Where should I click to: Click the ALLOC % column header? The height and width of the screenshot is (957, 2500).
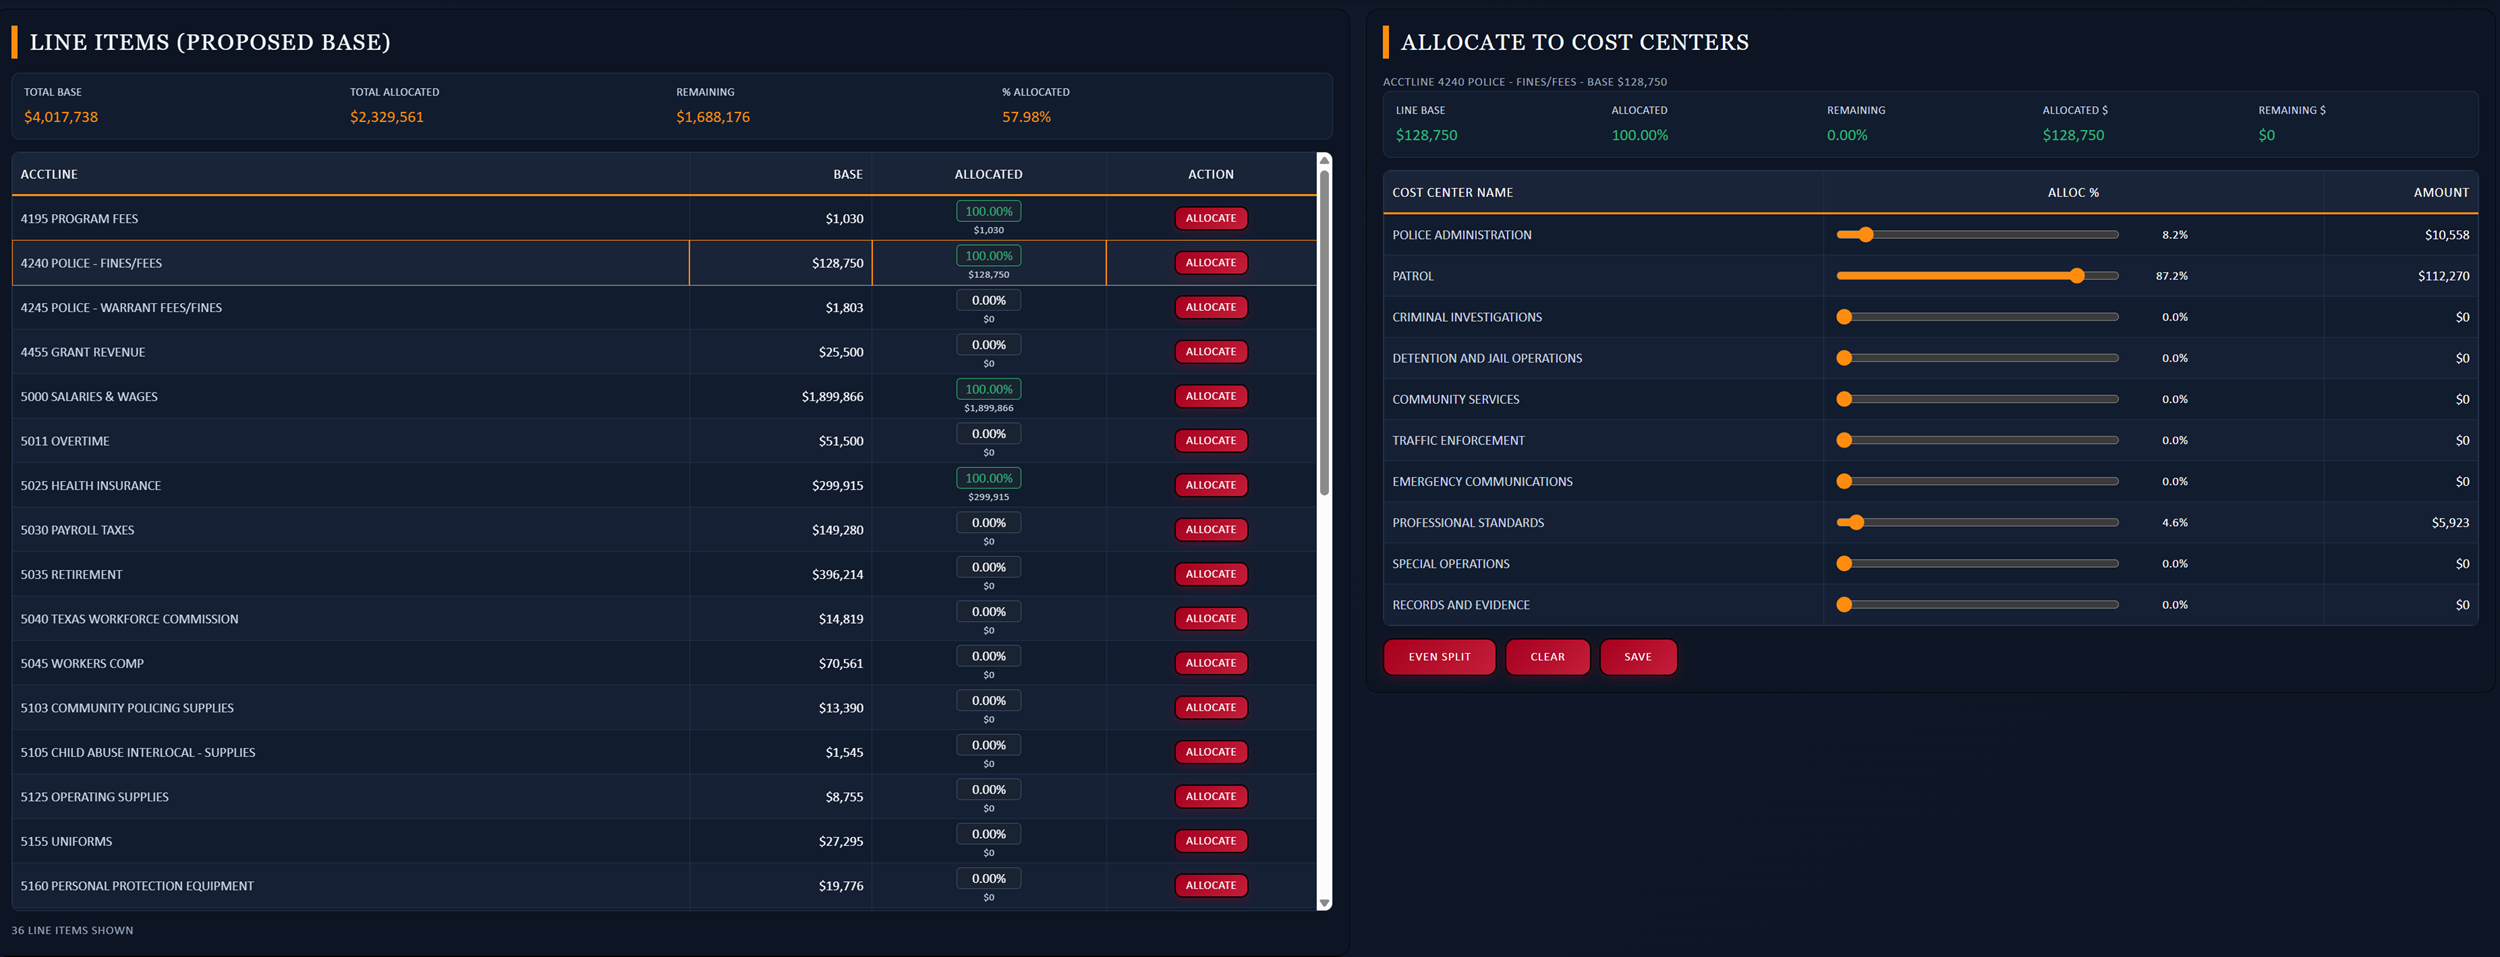[x=2073, y=192]
